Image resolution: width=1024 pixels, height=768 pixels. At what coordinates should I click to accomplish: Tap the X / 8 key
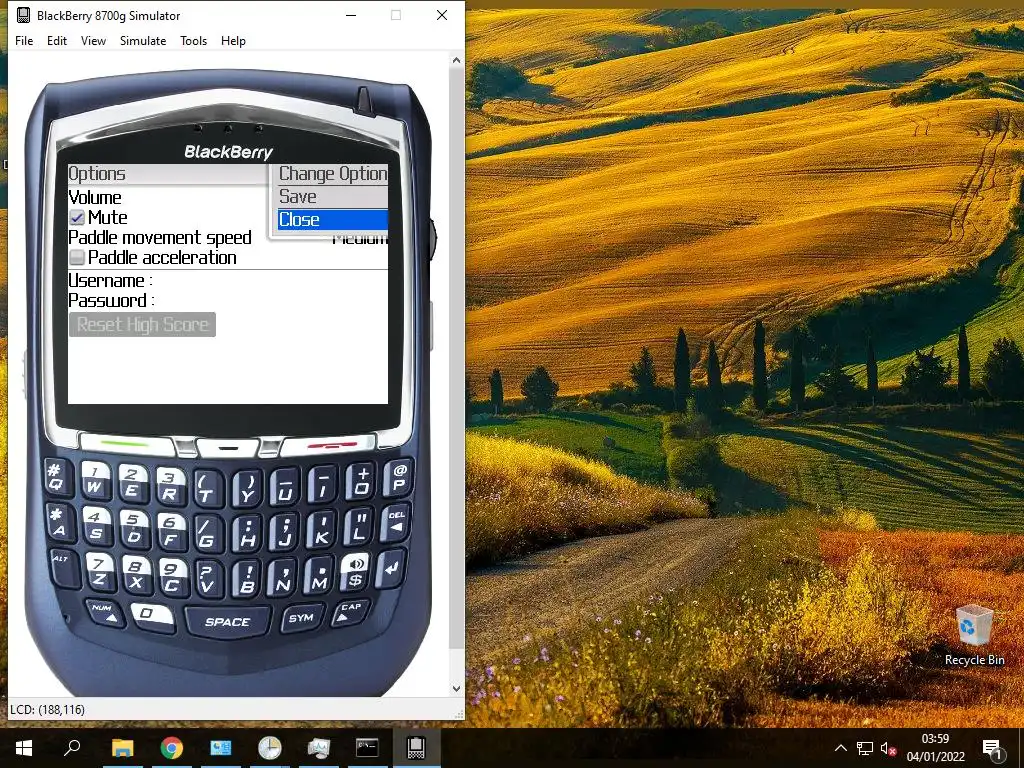tap(136, 574)
